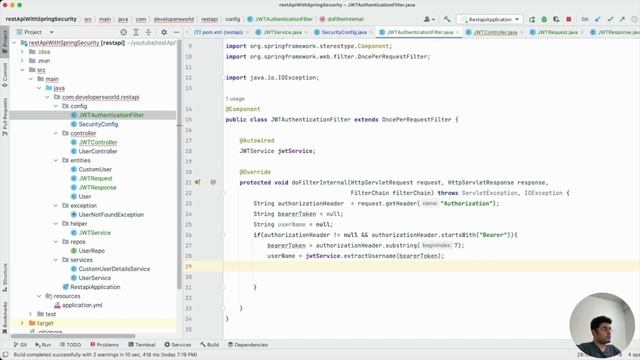
Task: Expand the .mvn folder
Action: point(22,61)
